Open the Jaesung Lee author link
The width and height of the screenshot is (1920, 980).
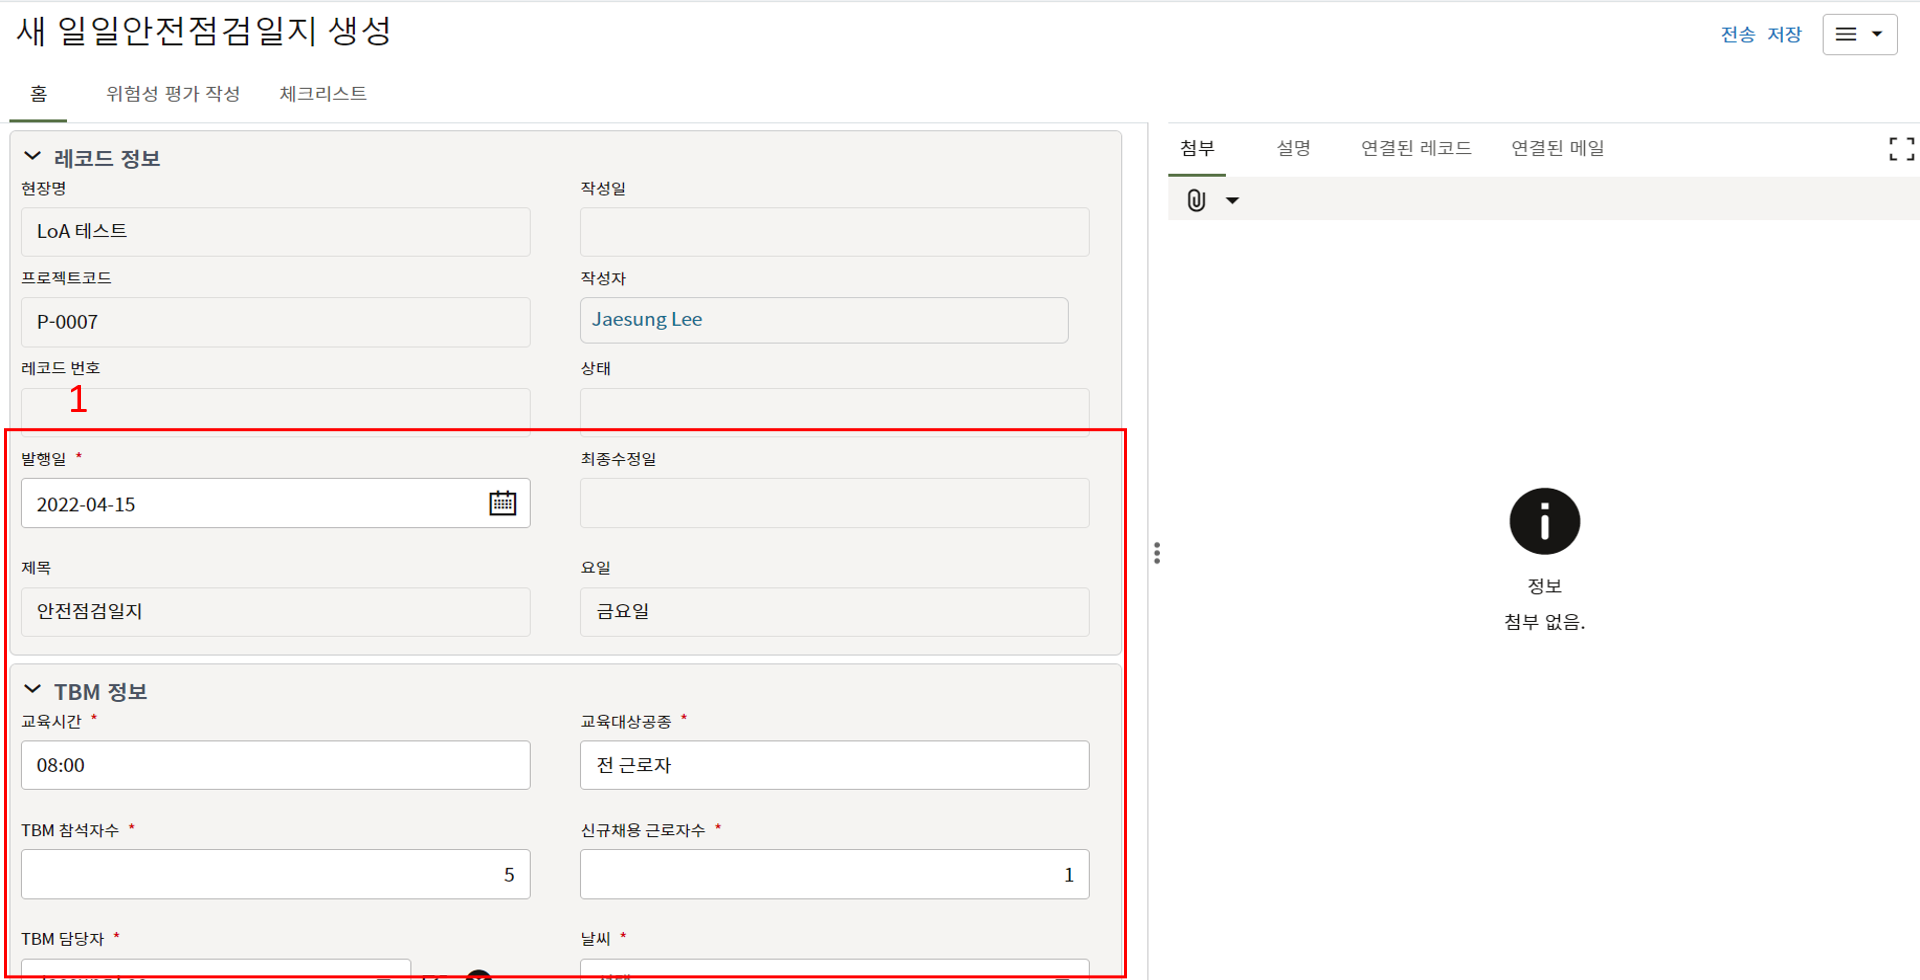tap(647, 320)
